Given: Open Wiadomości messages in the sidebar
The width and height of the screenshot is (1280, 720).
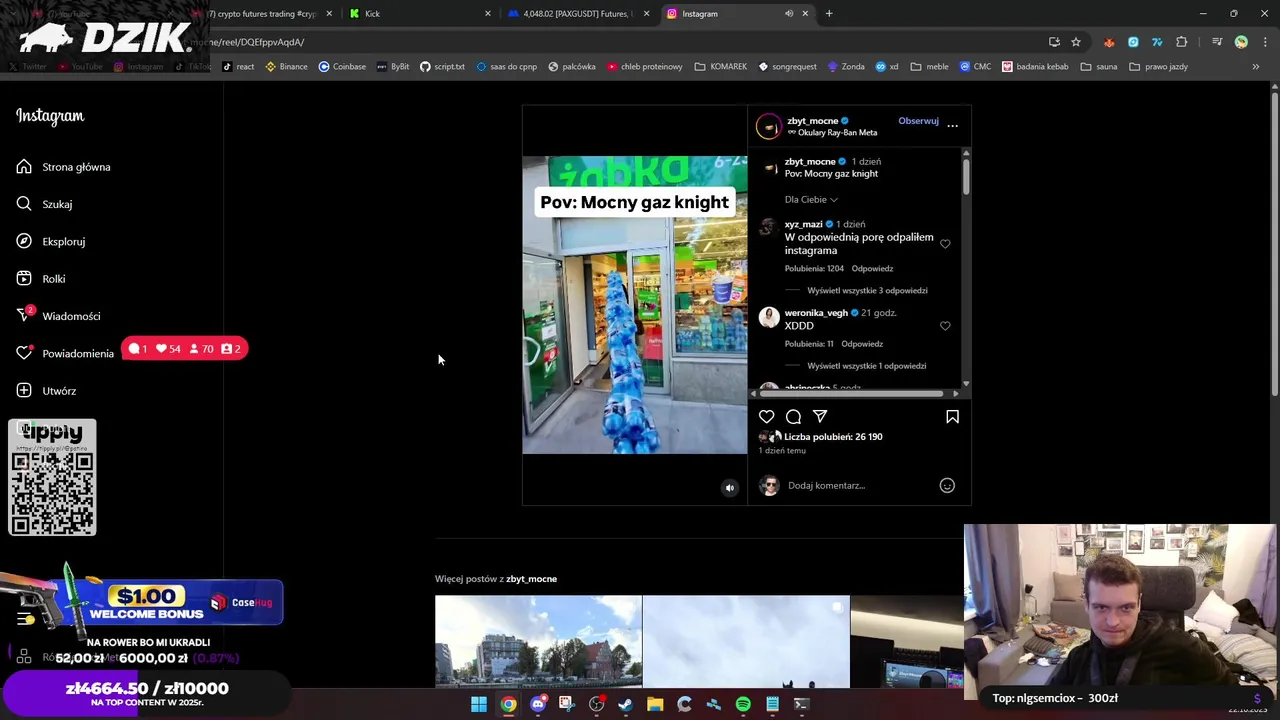Looking at the screenshot, I should tap(58, 316).
